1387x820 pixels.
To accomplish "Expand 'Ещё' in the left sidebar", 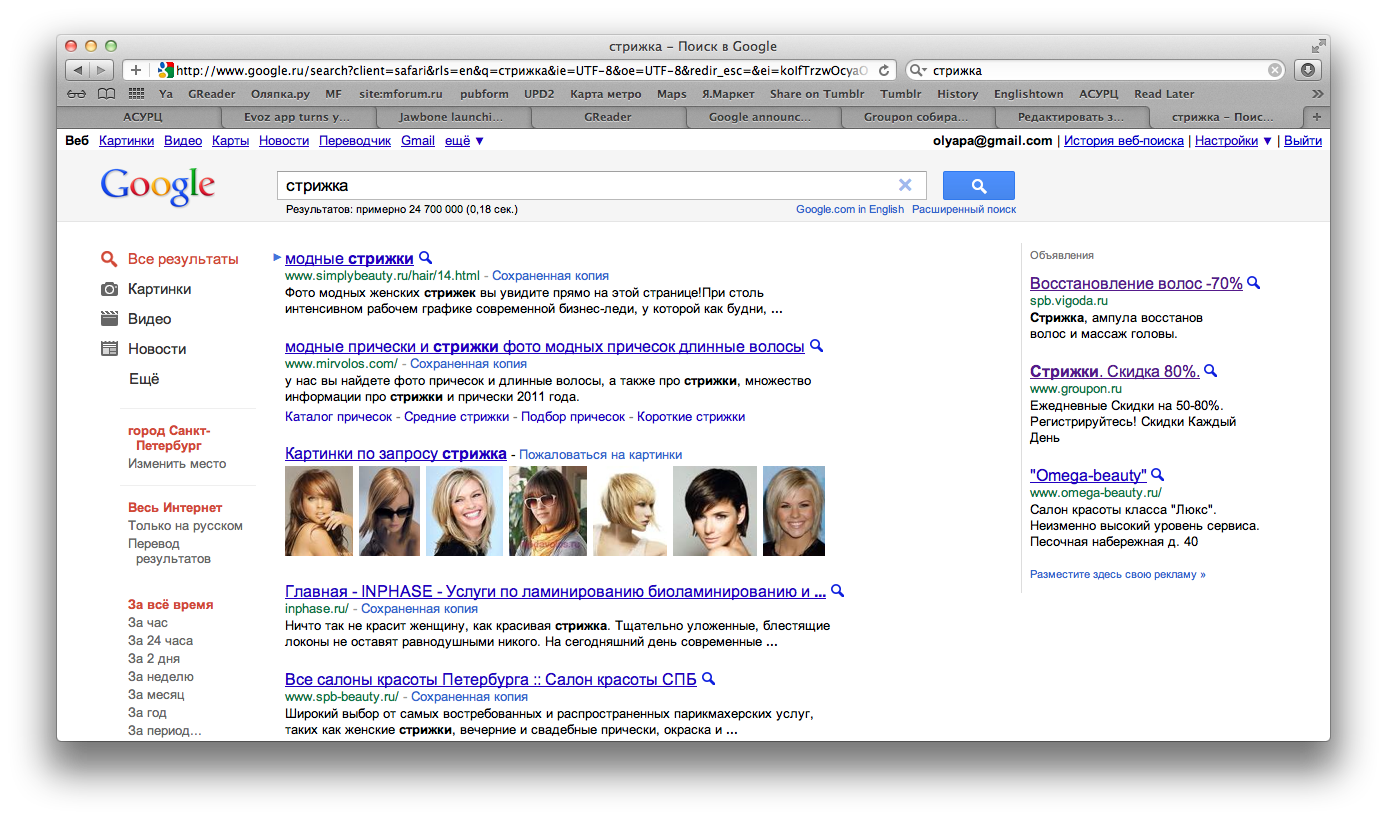I will coord(144,379).
